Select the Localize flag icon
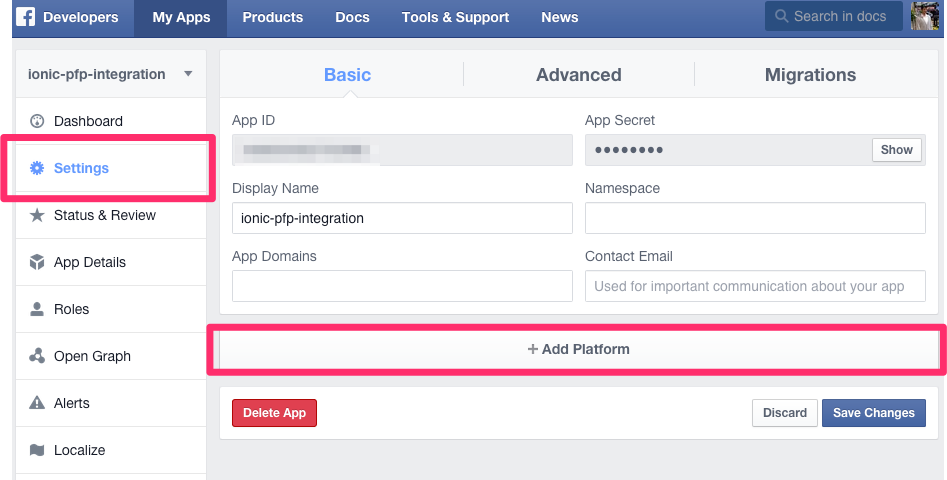Screen dimensions: 947x480 pos(37,450)
